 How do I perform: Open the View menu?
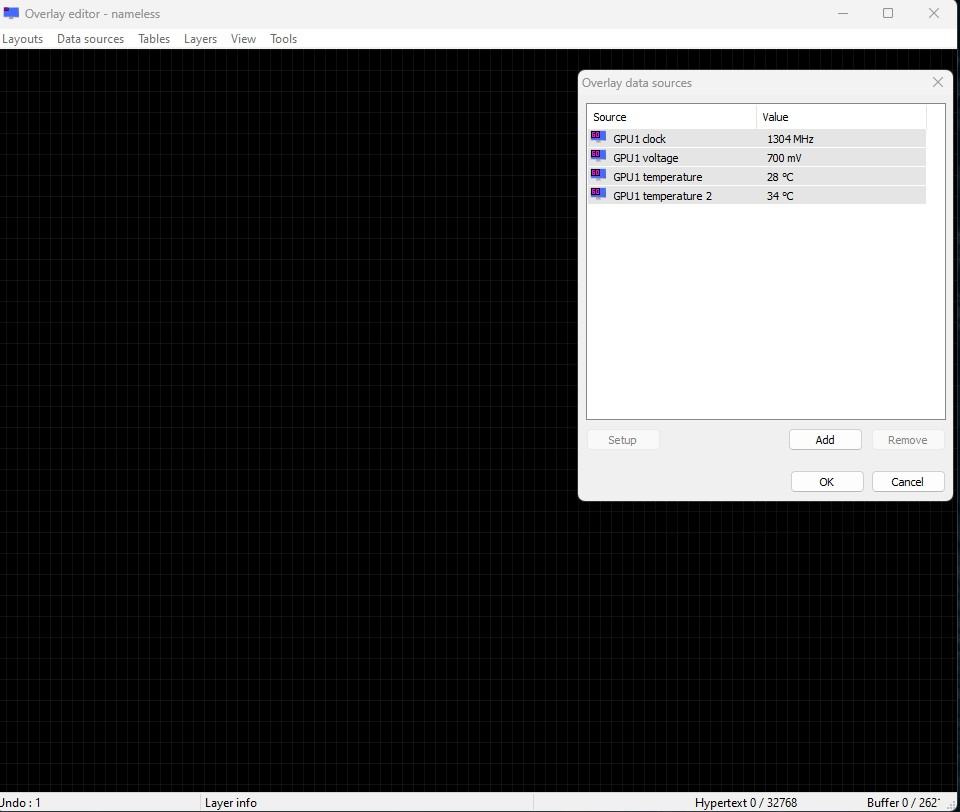[x=243, y=39]
